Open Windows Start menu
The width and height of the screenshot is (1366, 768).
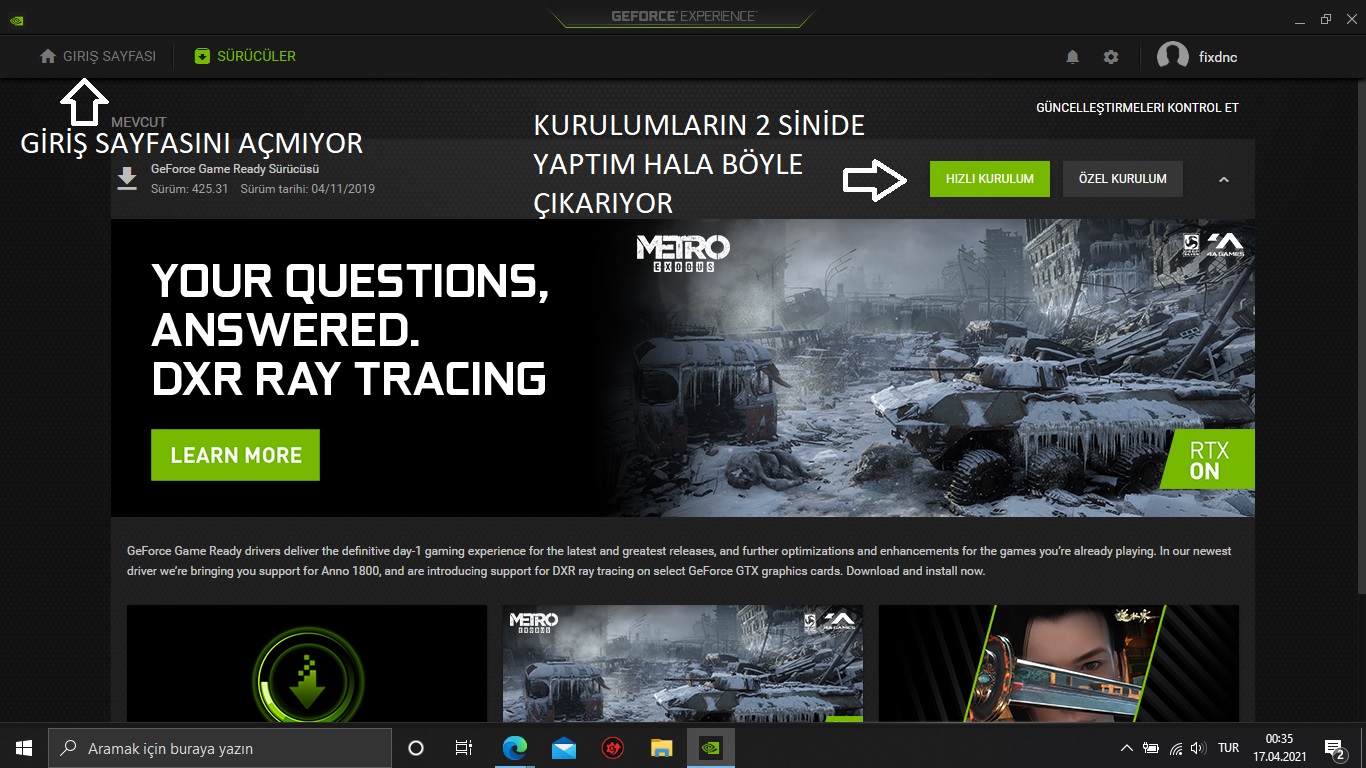tap(24, 748)
